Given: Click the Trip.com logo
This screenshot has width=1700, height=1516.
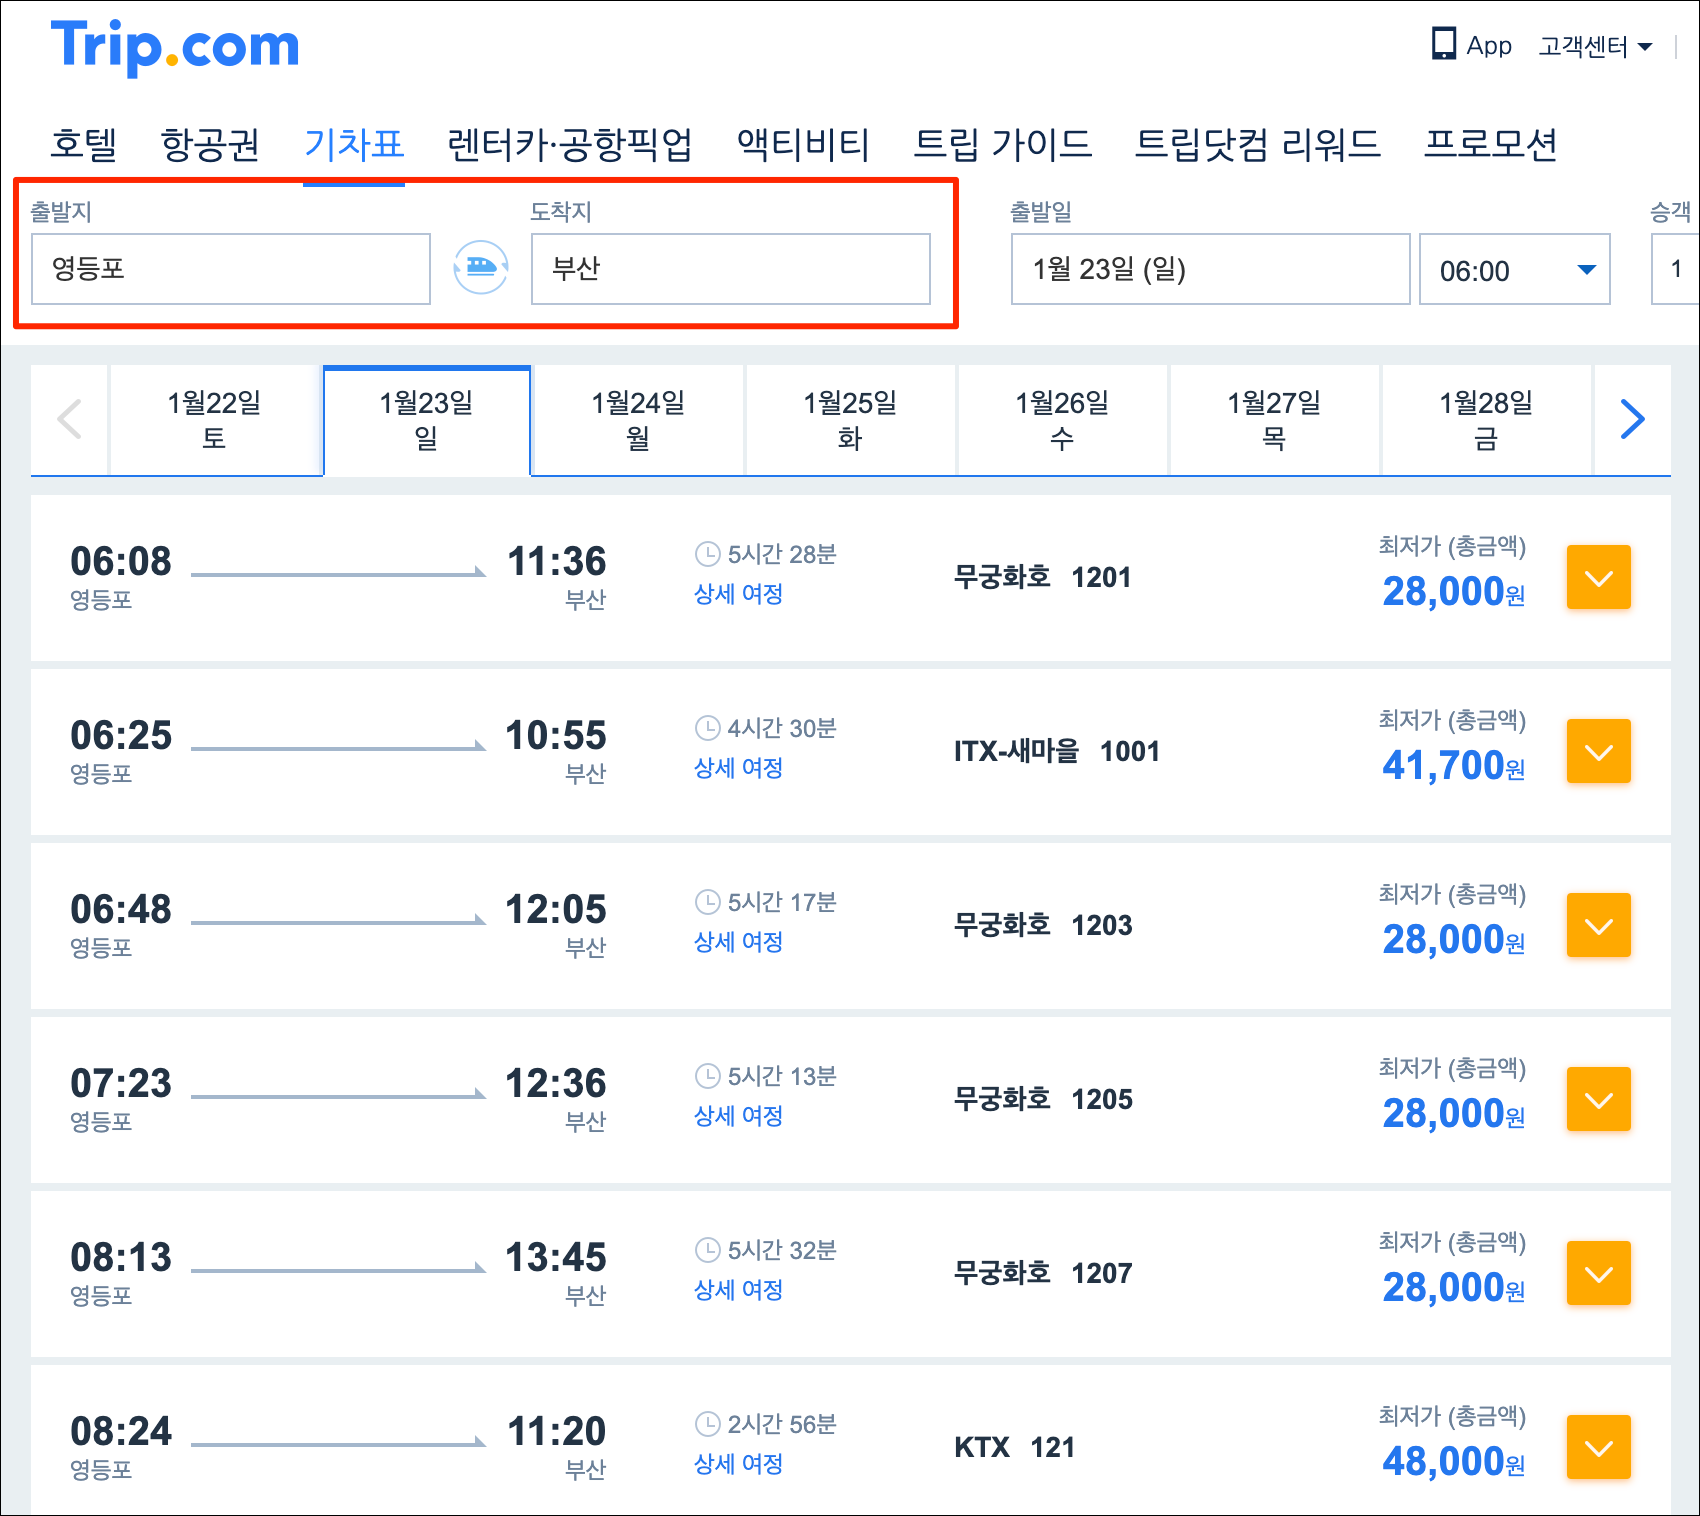Looking at the screenshot, I should [x=175, y=47].
